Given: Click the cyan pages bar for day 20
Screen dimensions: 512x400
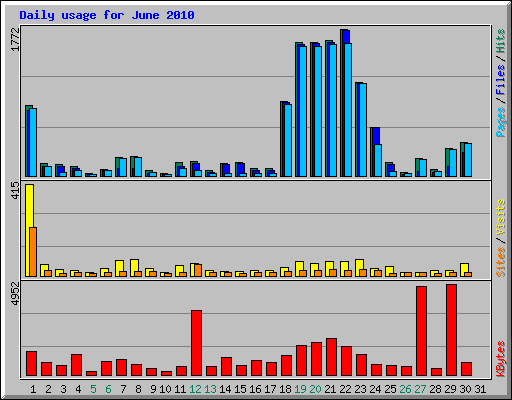Looking at the screenshot, I should coord(318,111).
